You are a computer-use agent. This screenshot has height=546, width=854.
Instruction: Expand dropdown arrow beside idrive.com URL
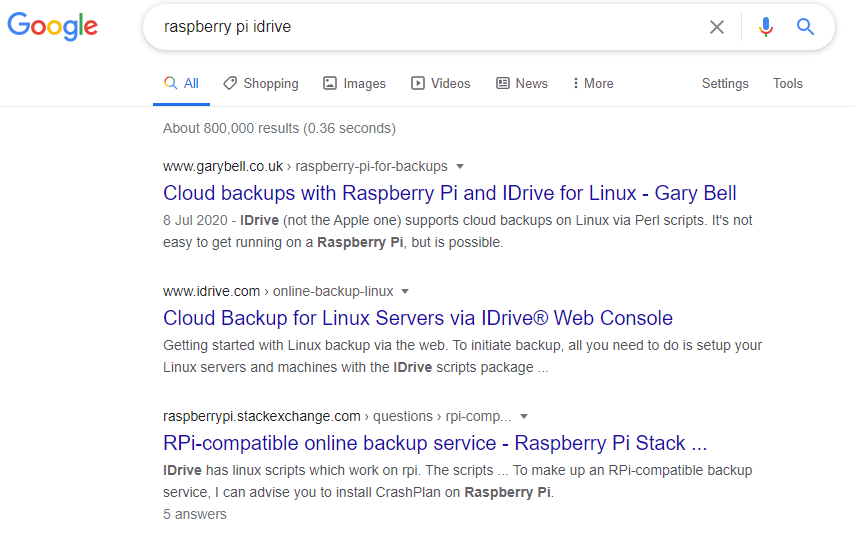405,292
